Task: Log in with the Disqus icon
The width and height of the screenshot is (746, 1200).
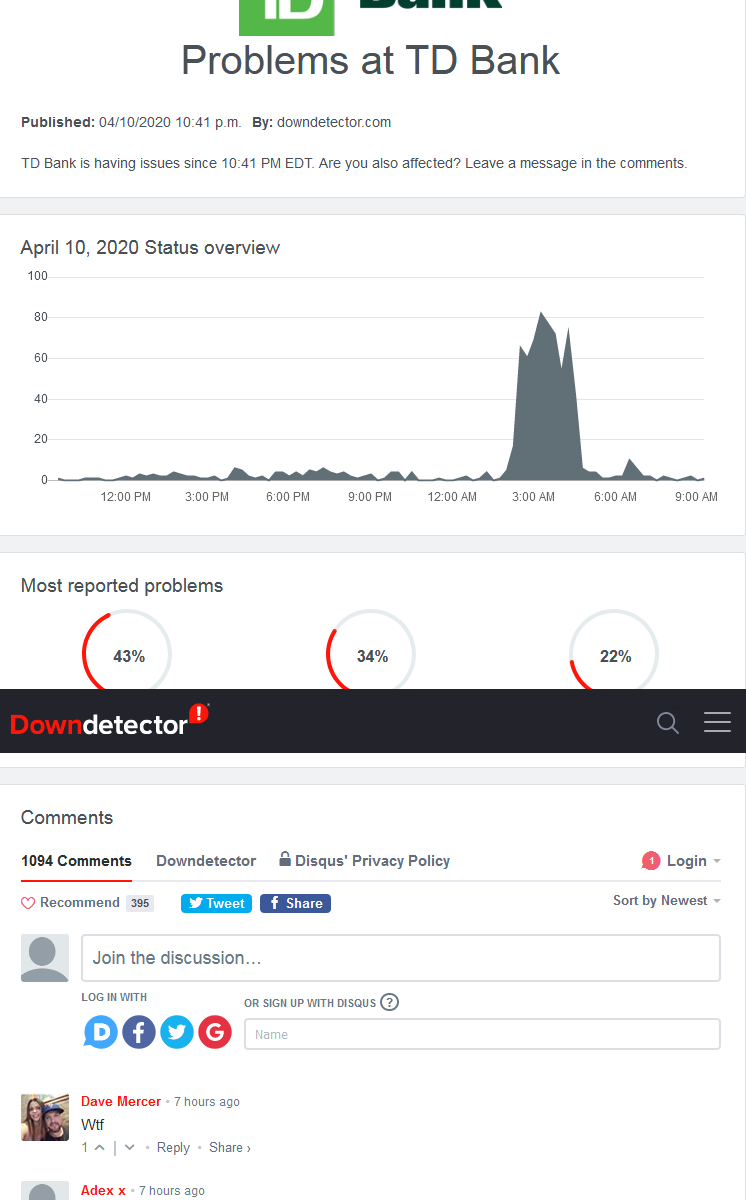Action: pos(100,1032)
